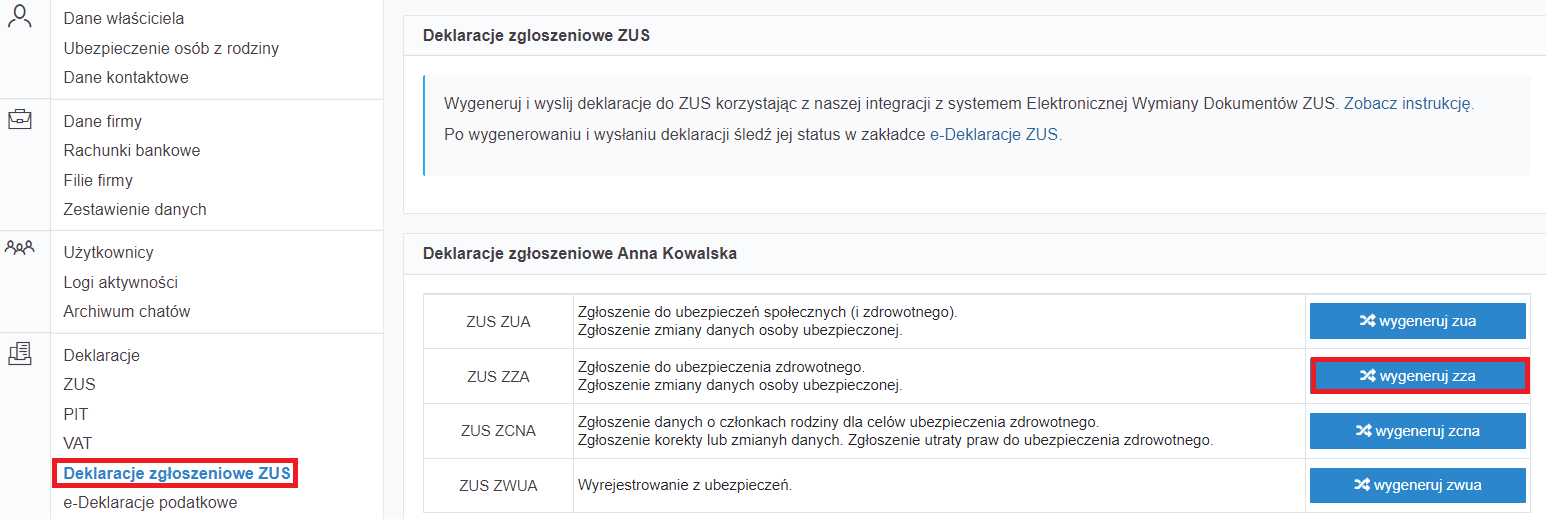Go to Dane kontaktowe

pos(126,77)
